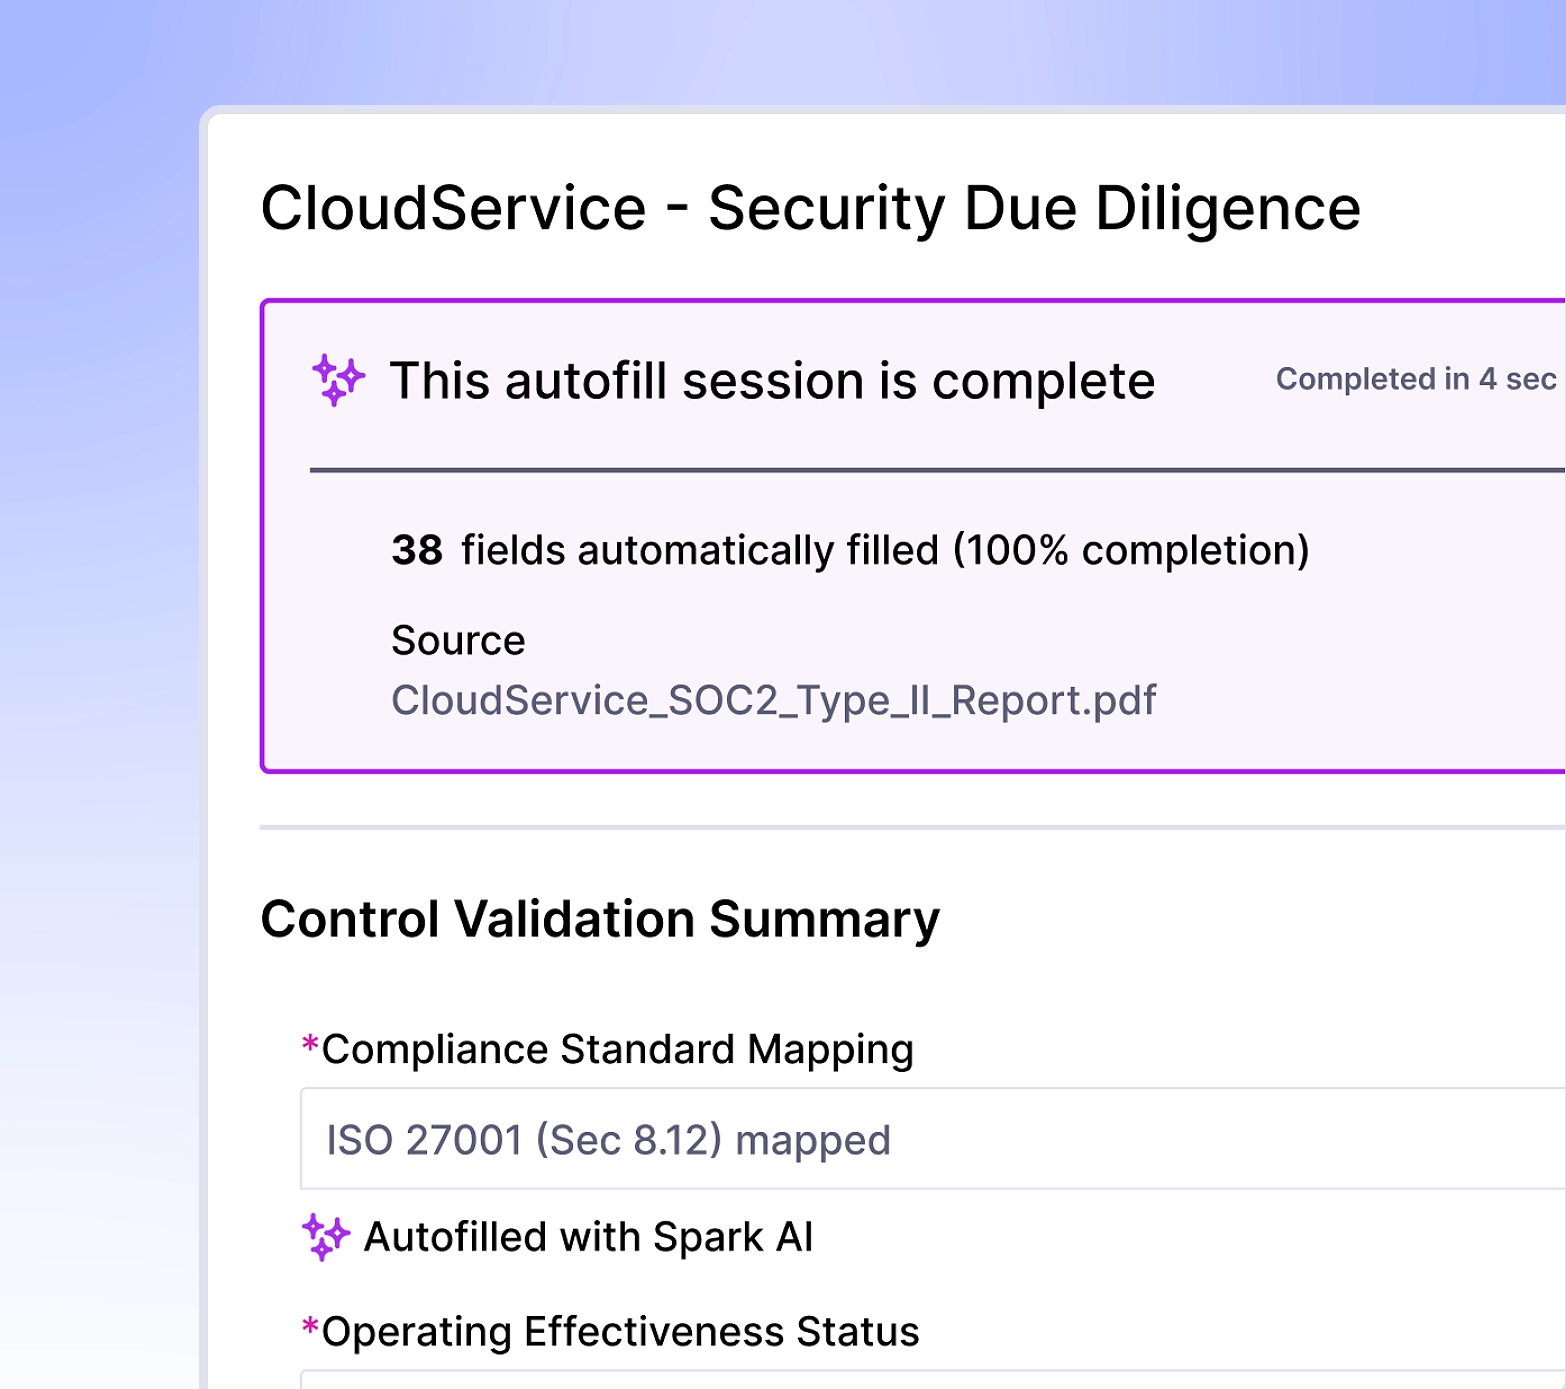Click the red asterisk before Compliance Standard Mapping
1566x1389 pixels.
click(310, 1046)
